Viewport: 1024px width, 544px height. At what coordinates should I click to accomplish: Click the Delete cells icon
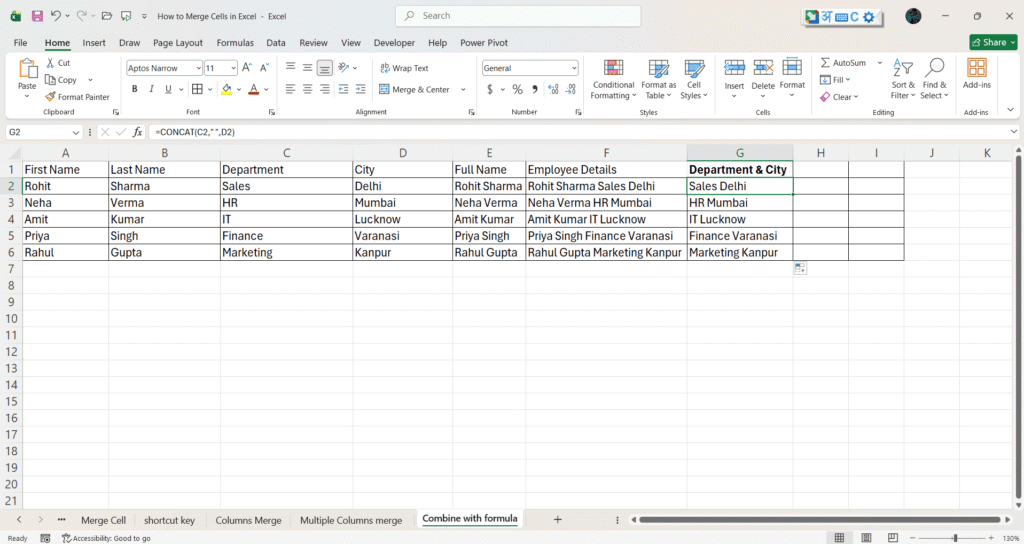(x=763, y=67)
